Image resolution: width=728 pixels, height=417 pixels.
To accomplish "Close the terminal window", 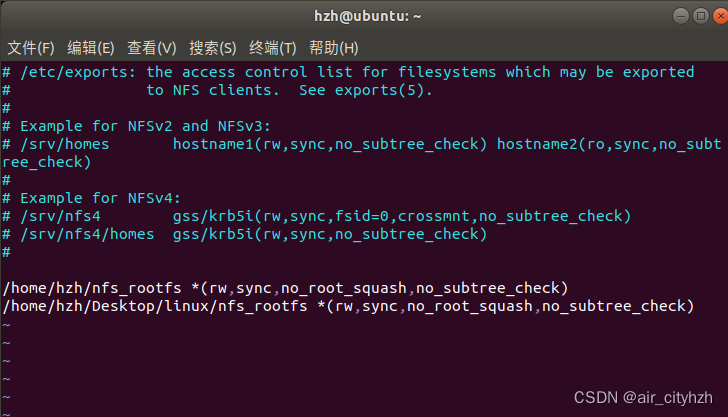I will 721,16.
